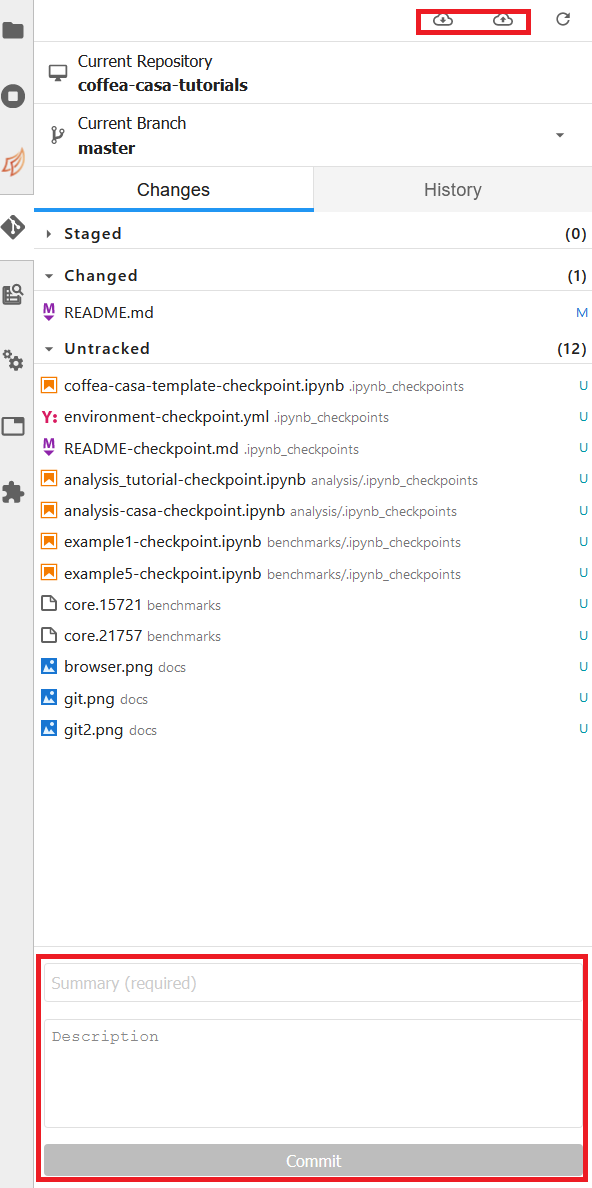Viewport: 592px width, 1188px height.
Task: Click the core.15721 file icon
Action: click(49, 604)
